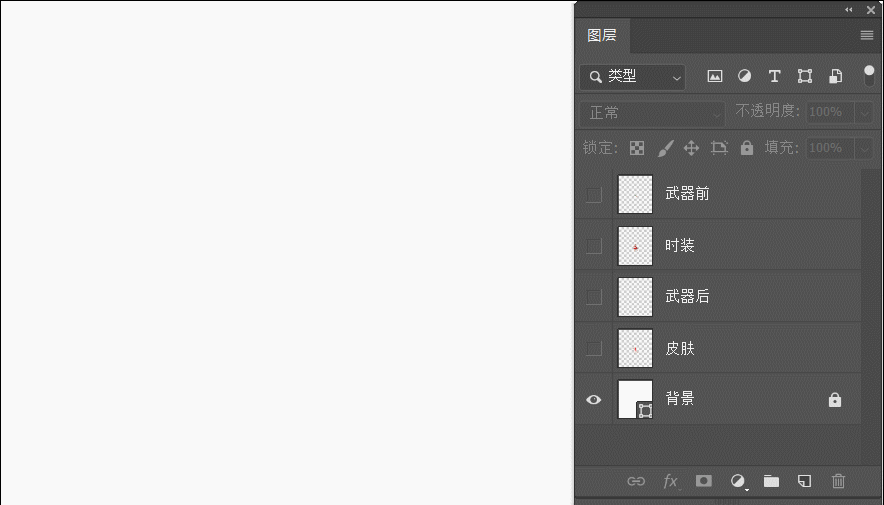Click the 武器前 layer name
Viewport: 884px width, 505px height.
687,194
